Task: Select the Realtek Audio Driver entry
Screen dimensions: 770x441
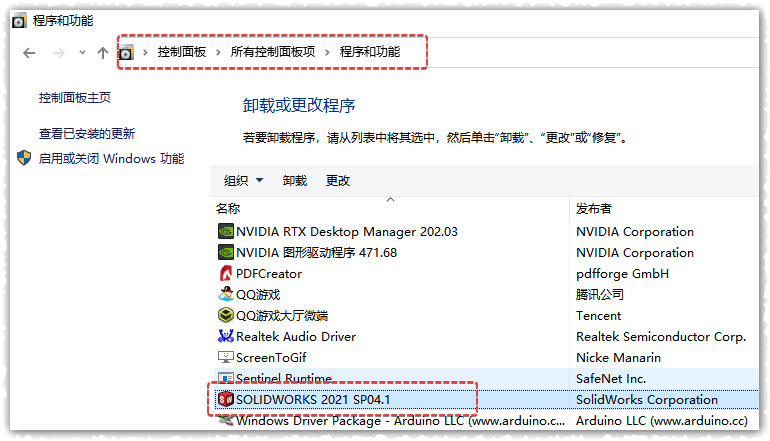Action: tap(296, 337)
